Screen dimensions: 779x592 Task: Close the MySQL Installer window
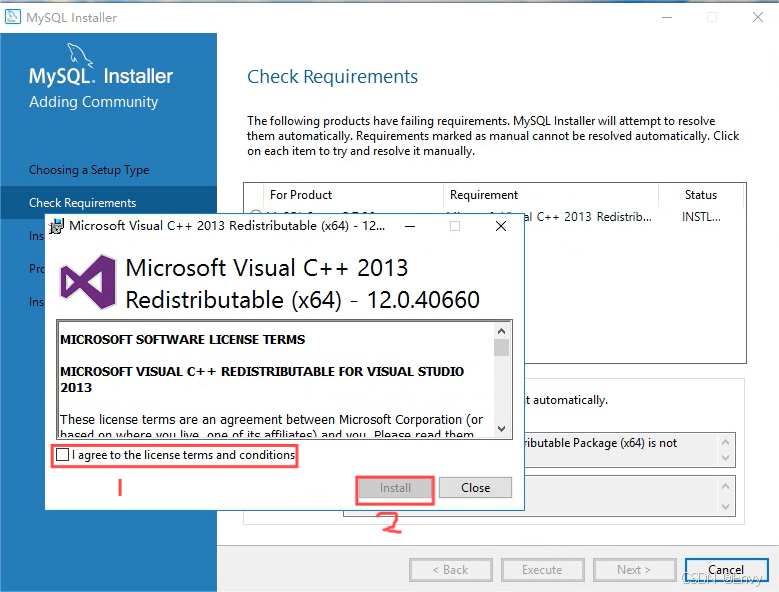tap(758, 17)
